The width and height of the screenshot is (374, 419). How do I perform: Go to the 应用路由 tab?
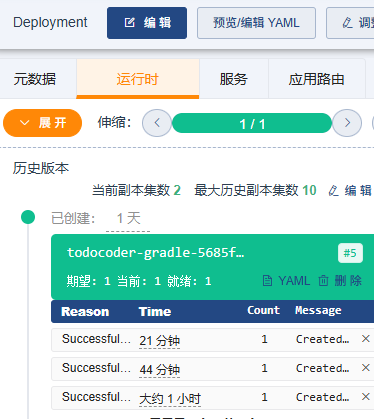tap(316, 79)
